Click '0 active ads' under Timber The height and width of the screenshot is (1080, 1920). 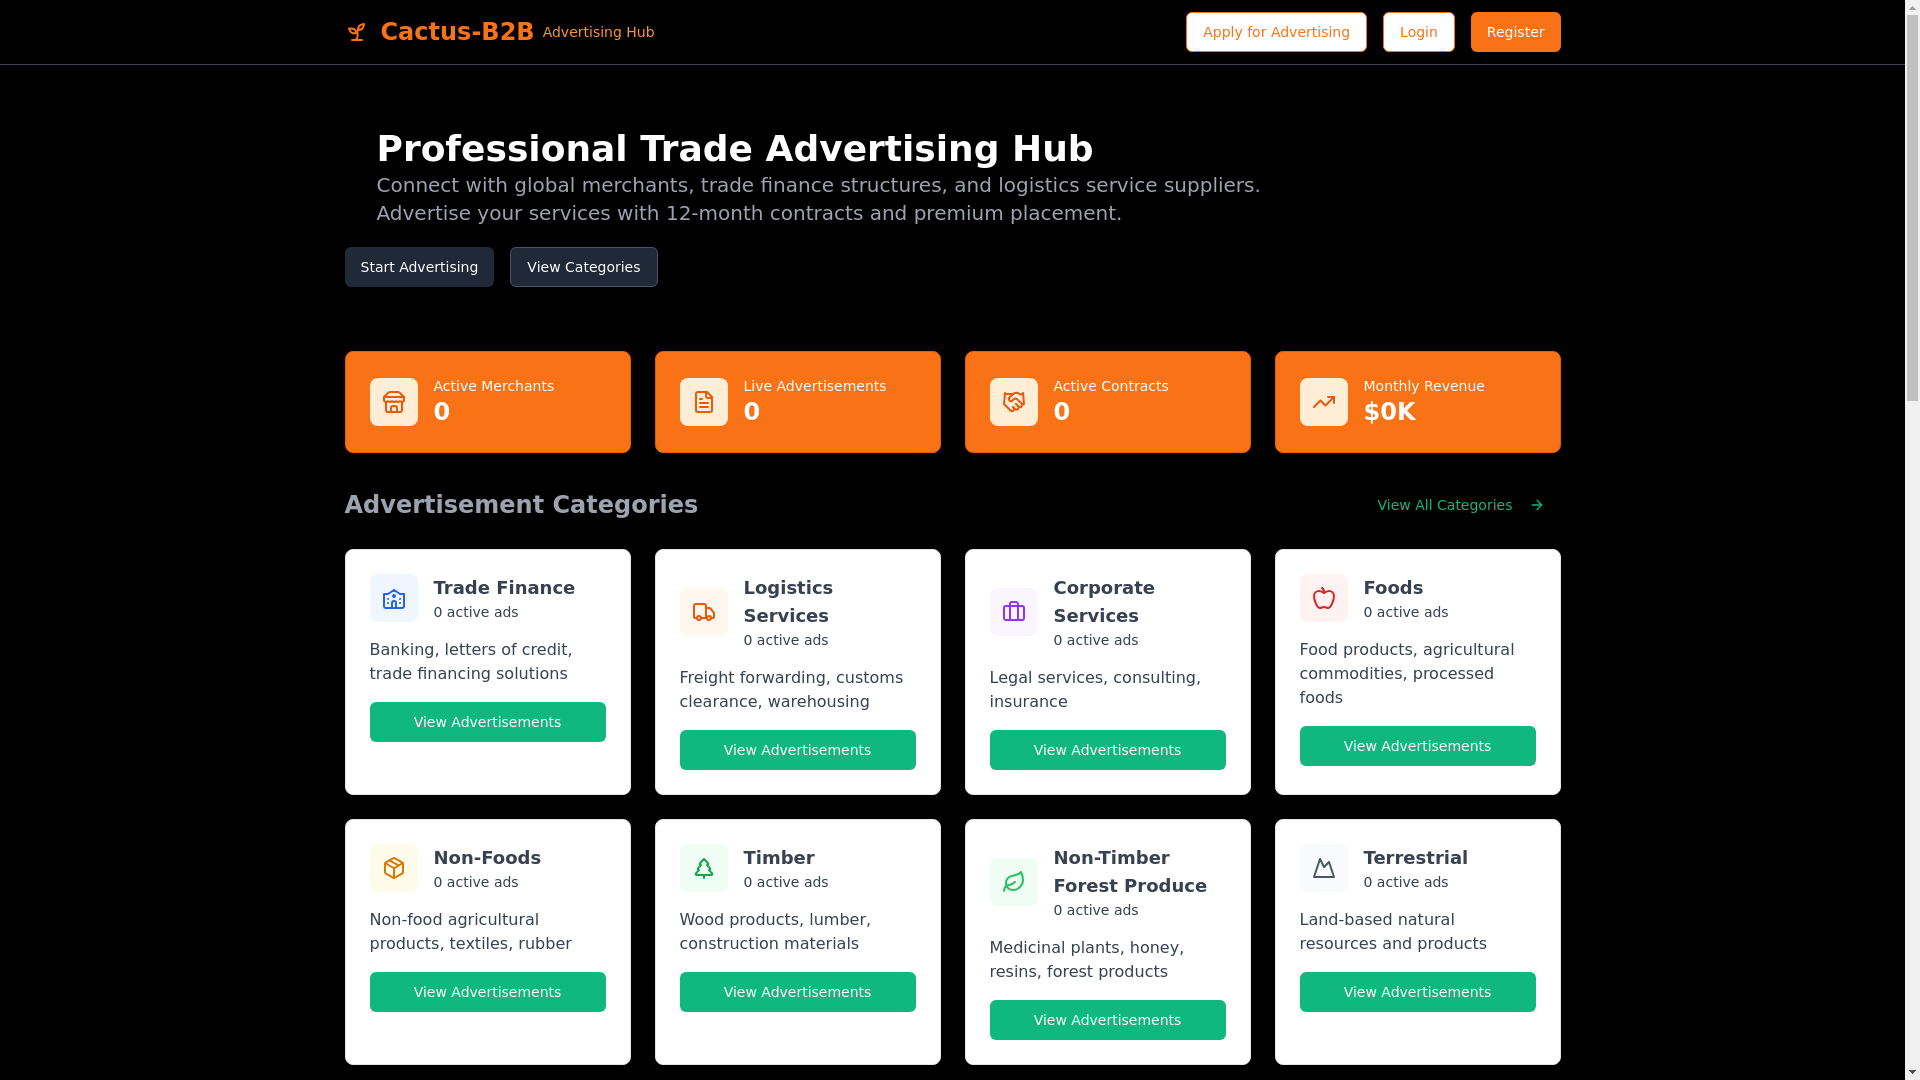[x=786, y=882]
